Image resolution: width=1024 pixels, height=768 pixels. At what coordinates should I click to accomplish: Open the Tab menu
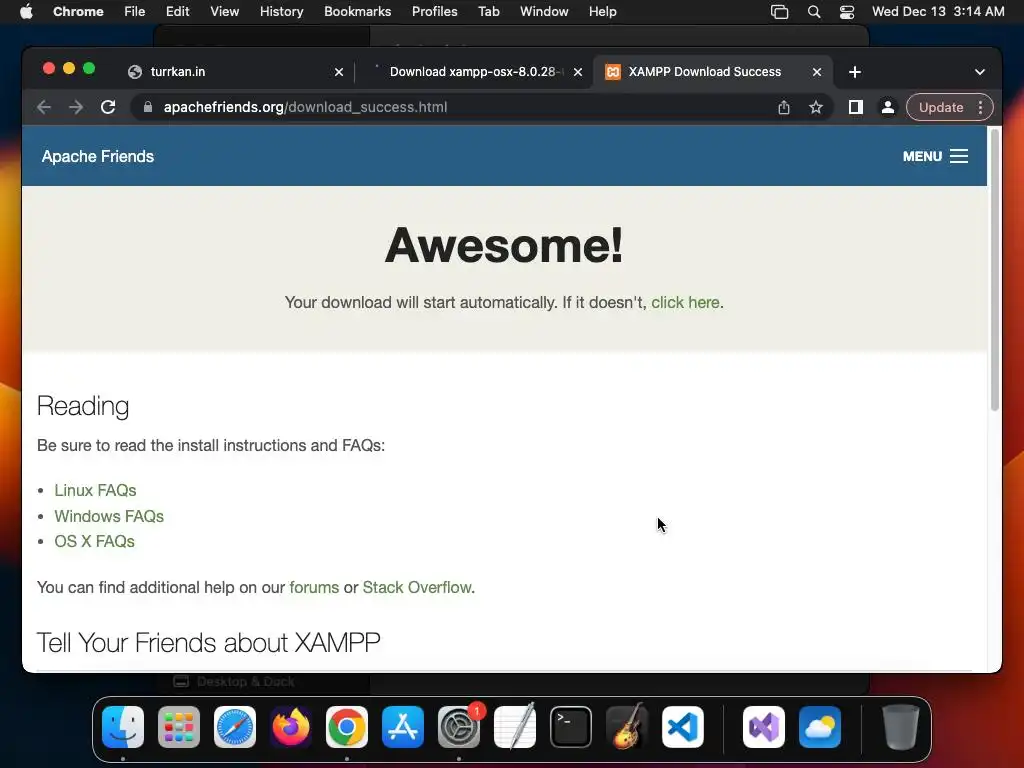click(x=488, y=12)
